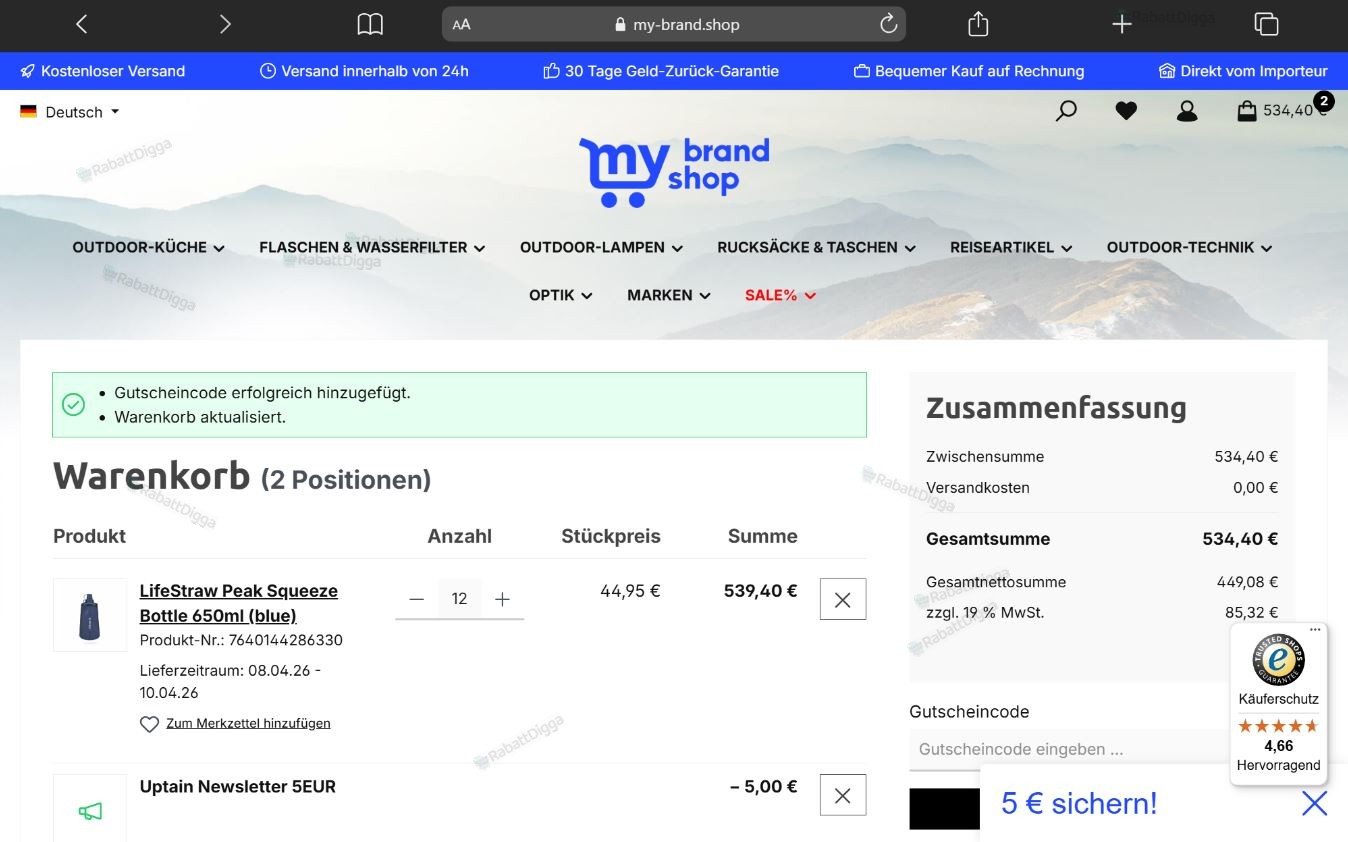The width and height of the screenshot is (1348, 842).
Task: Remove LifeStraw Peak Squeeze Bottle from cart
Action: pos(843,599)
